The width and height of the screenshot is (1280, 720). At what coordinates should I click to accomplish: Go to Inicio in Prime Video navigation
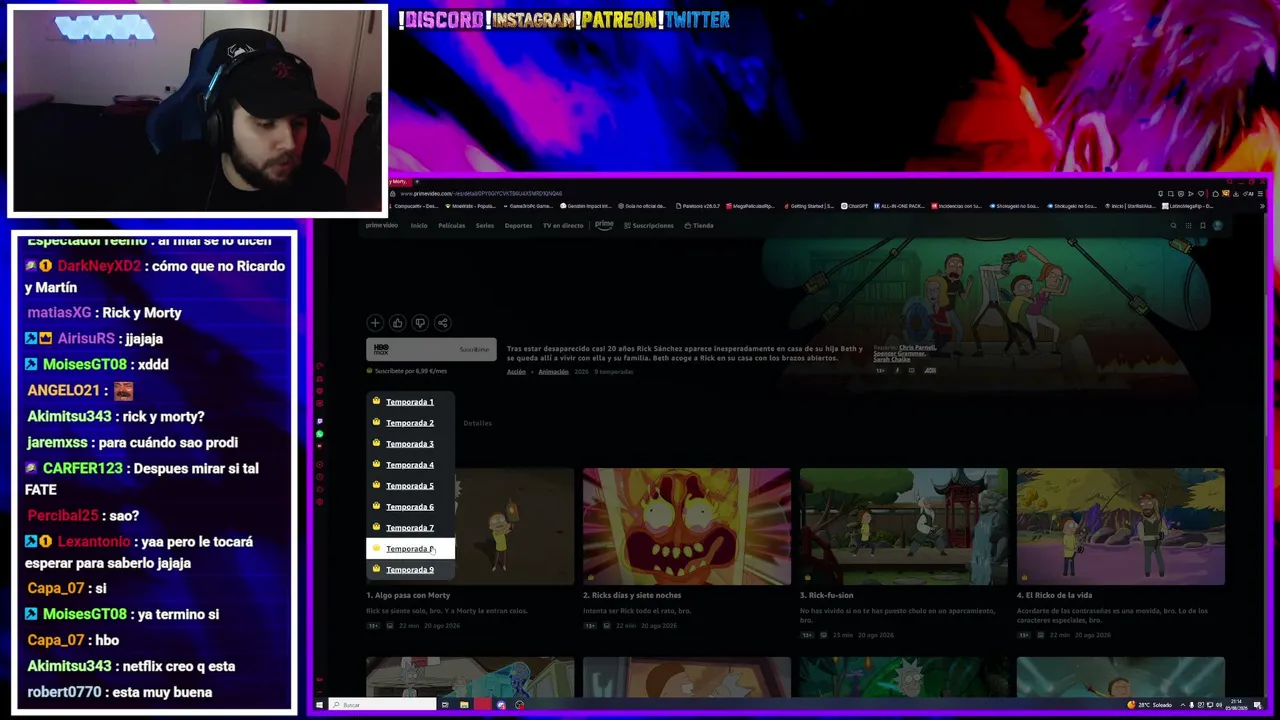pos(419,226)
